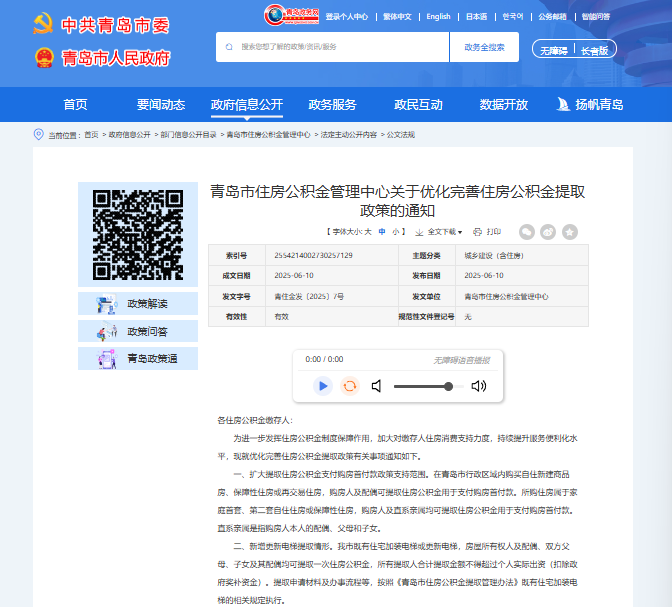
Task: Print the article using 打印
Action: click(488, 231)
